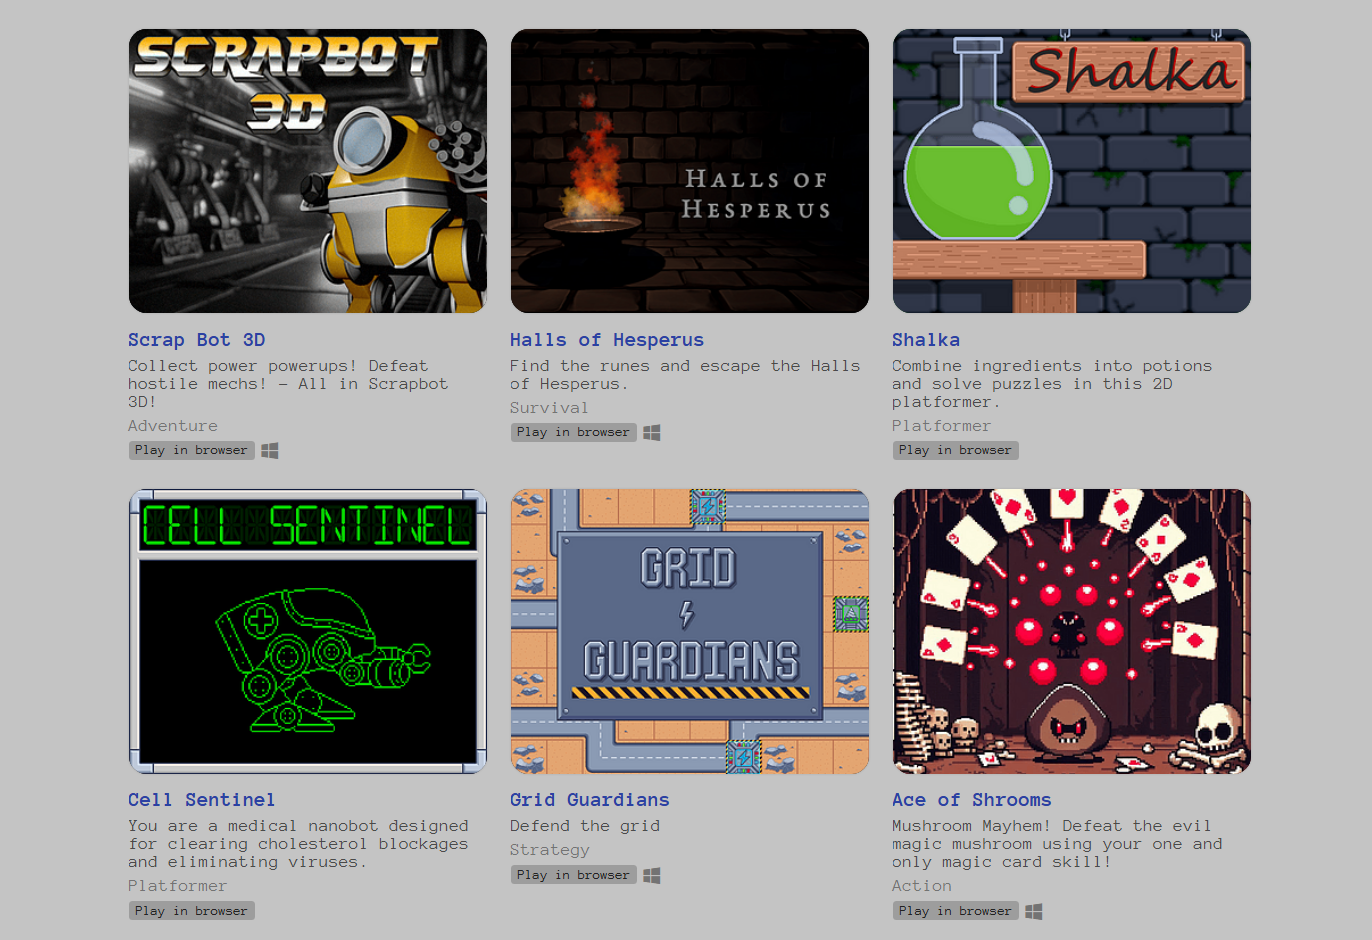Open the Cell Sentinel cover image

308,631
